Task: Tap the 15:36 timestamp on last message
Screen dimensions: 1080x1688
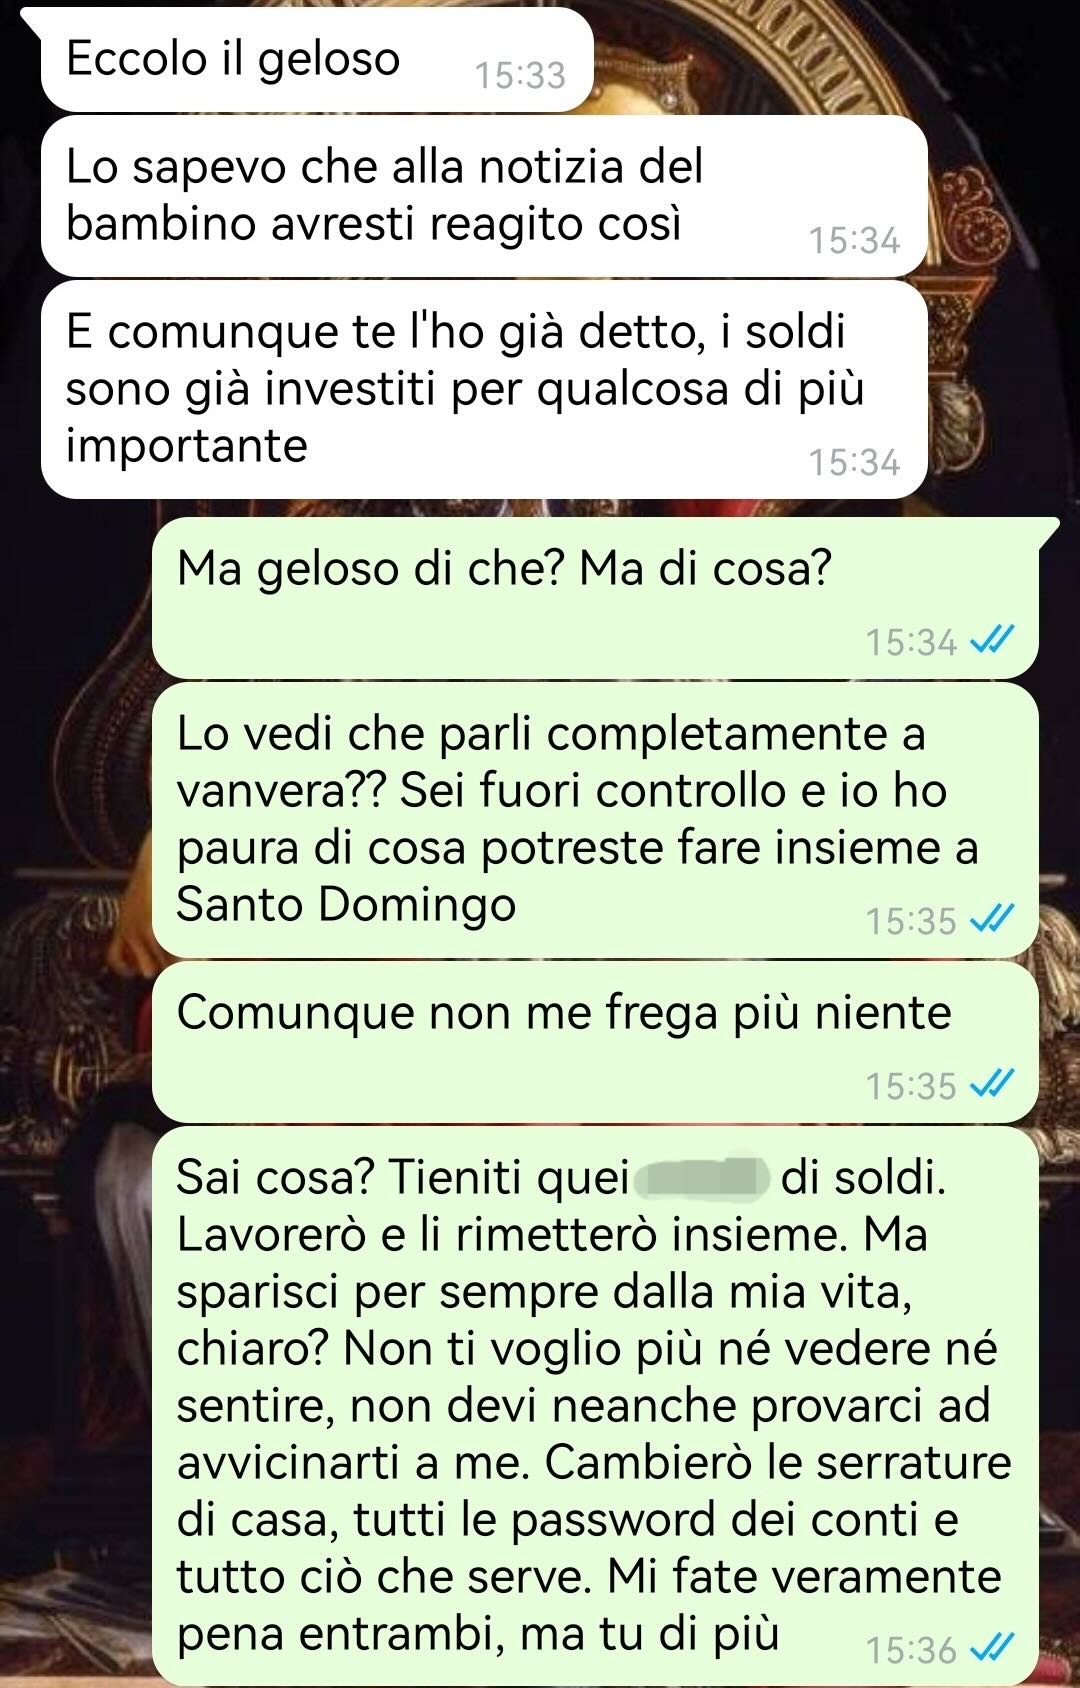Action: [911, 1649]
